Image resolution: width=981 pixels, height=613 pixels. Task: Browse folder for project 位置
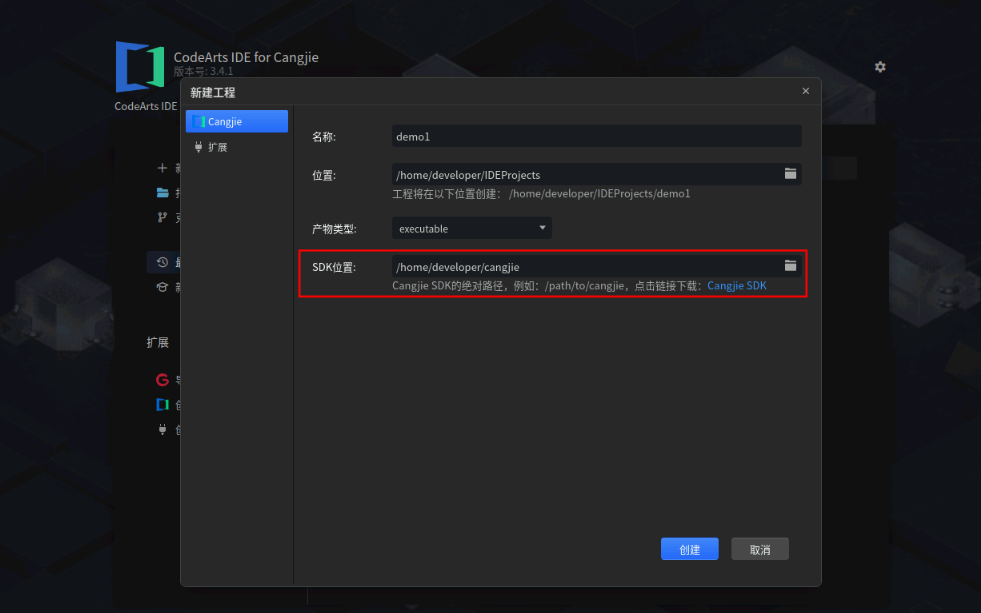click(790, 174)
